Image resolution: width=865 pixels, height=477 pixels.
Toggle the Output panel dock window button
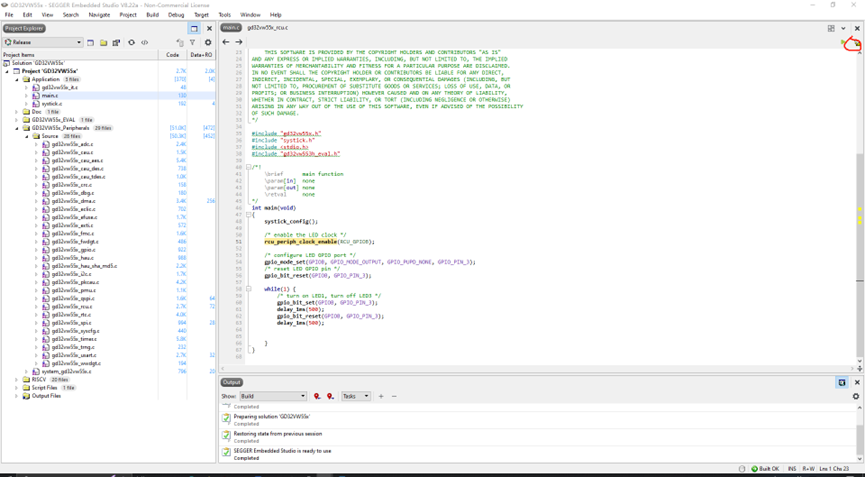click(x=842, y=382)
